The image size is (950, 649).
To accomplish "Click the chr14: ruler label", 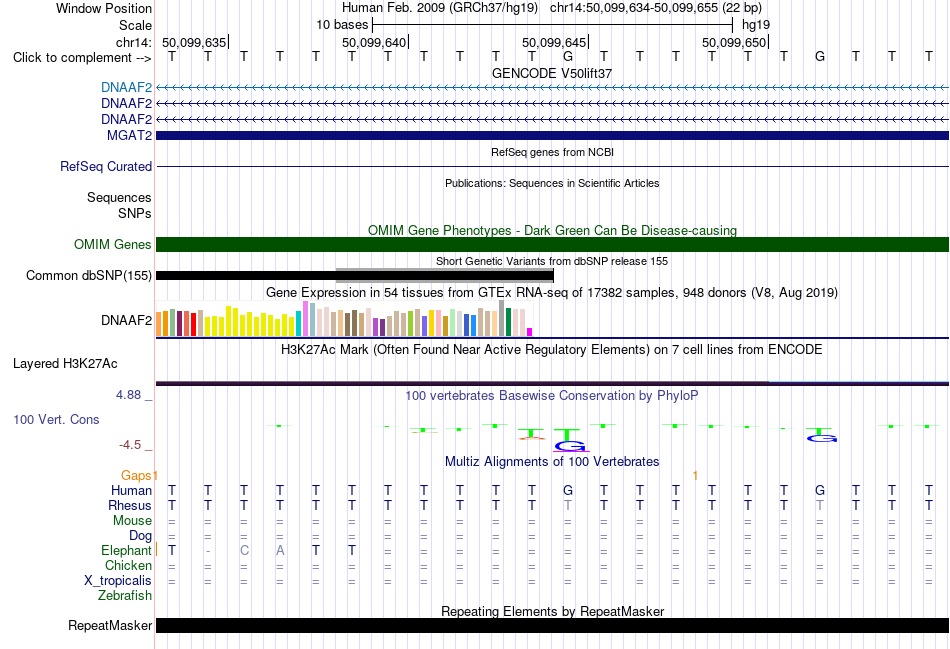I will [134, 42].
